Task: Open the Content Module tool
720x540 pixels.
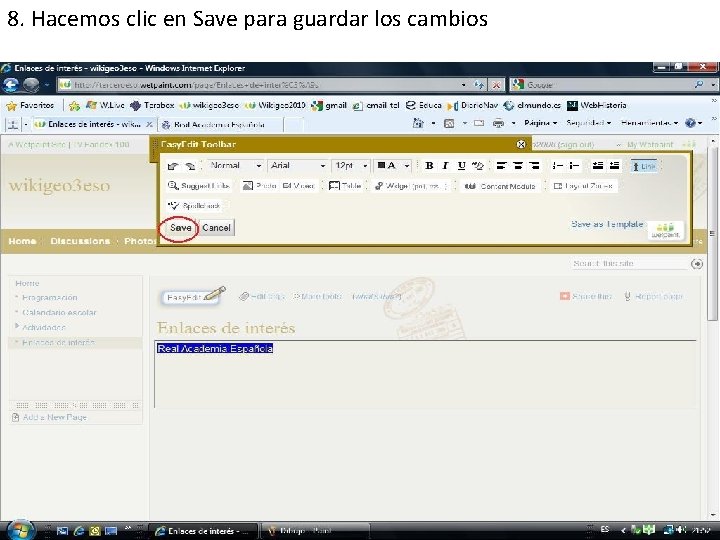Action: 500,186
